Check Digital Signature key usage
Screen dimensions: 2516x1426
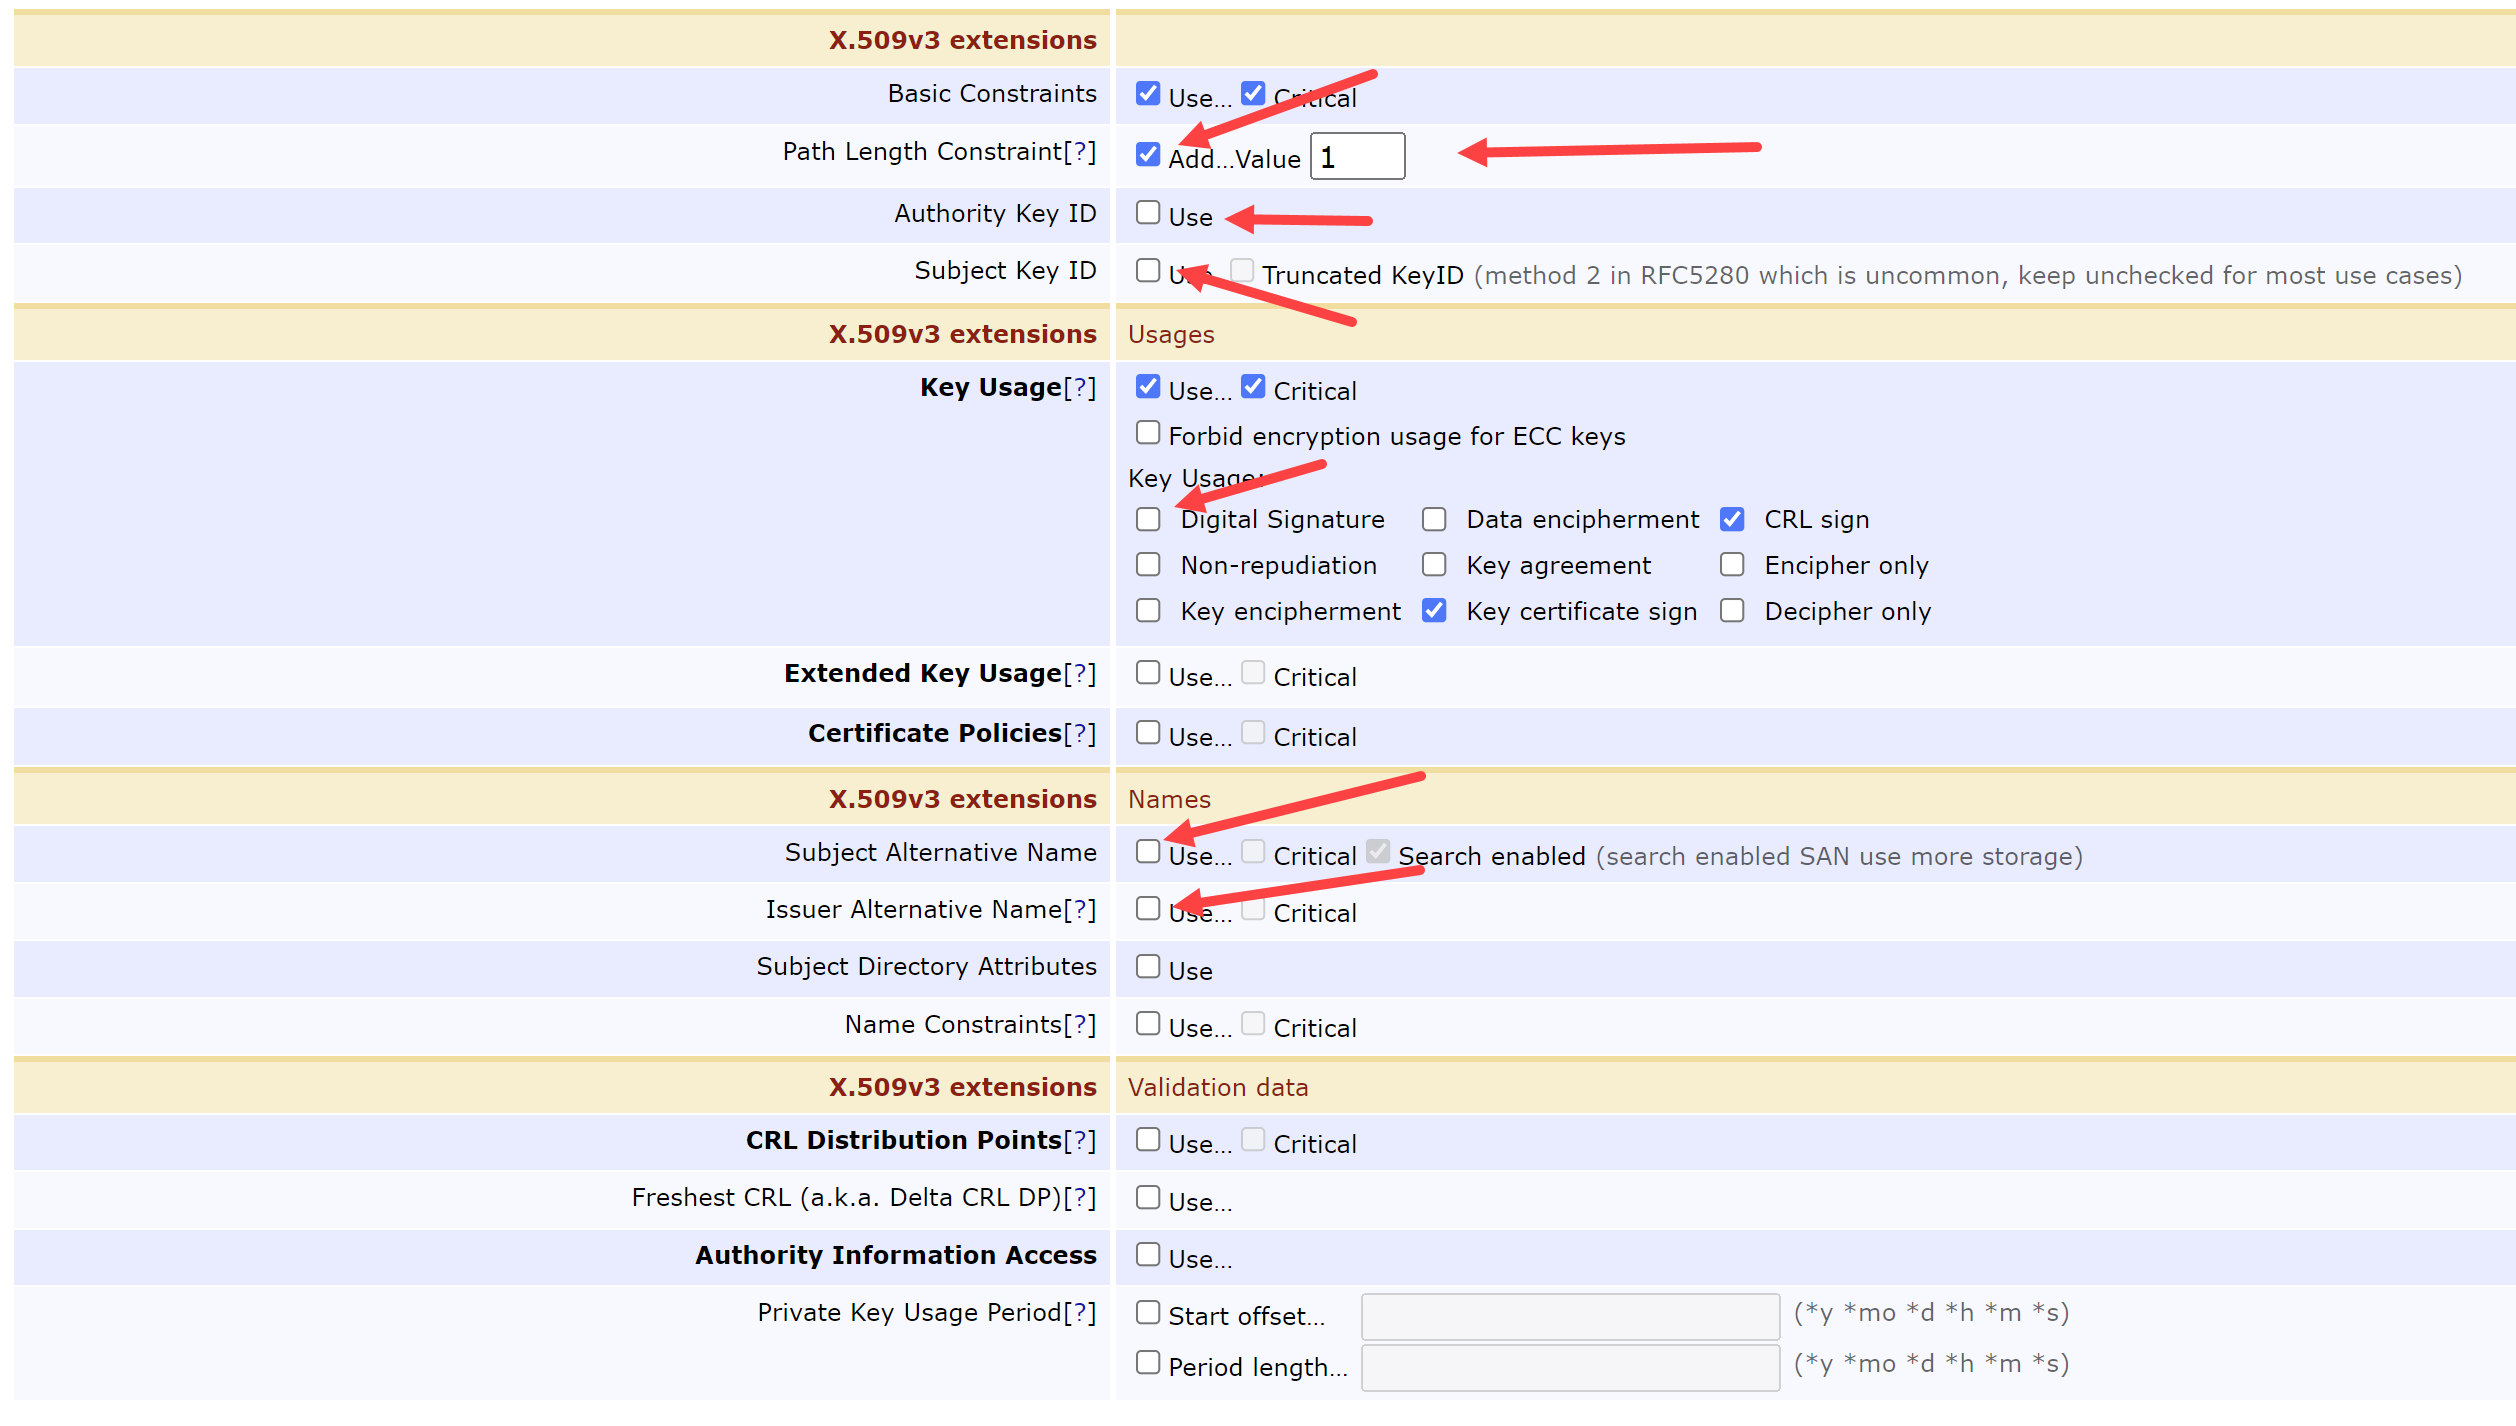[x=1147, y=520]
